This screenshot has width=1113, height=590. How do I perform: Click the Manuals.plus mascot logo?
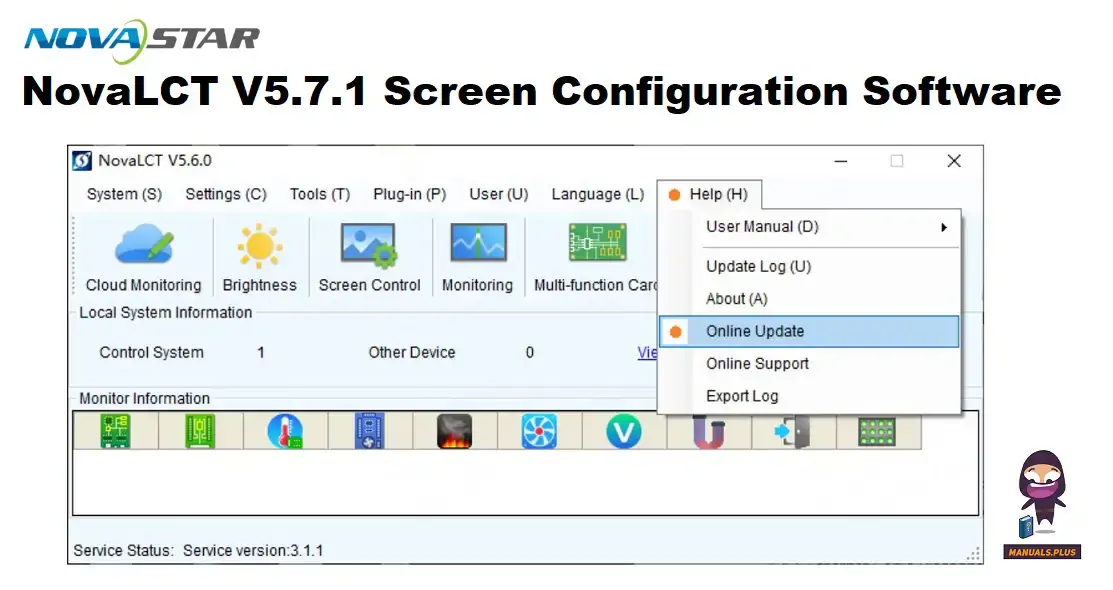tap(1042, 506)
